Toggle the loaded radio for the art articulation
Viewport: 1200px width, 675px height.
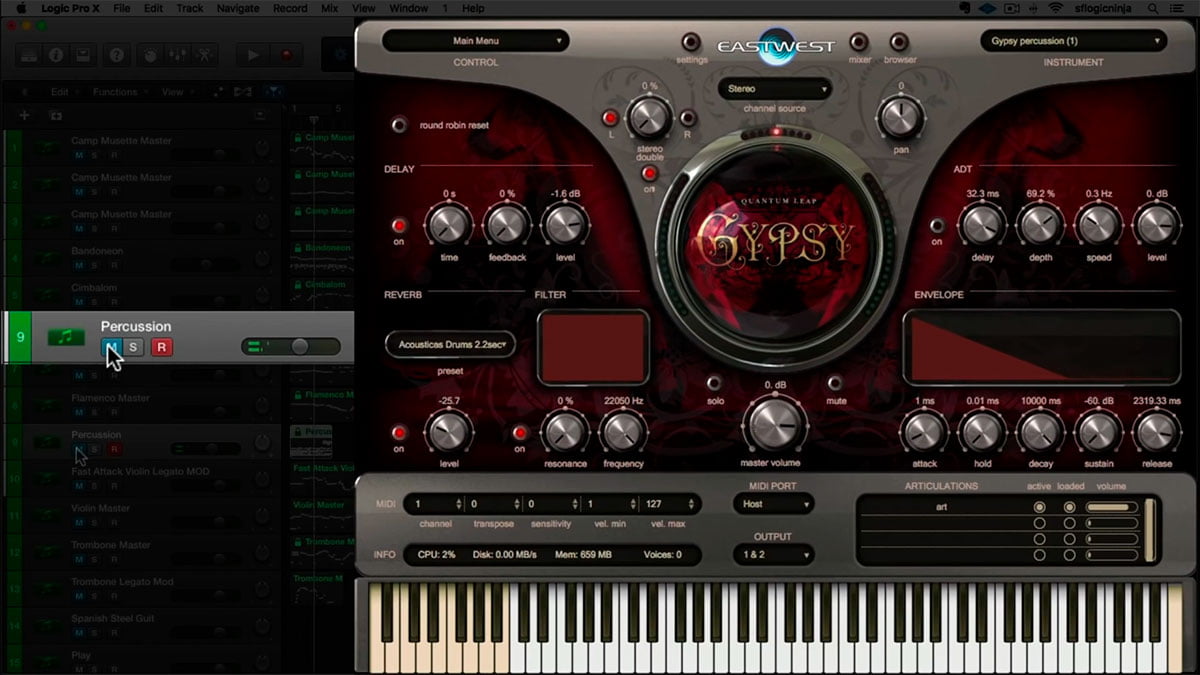pos(1070,507)
